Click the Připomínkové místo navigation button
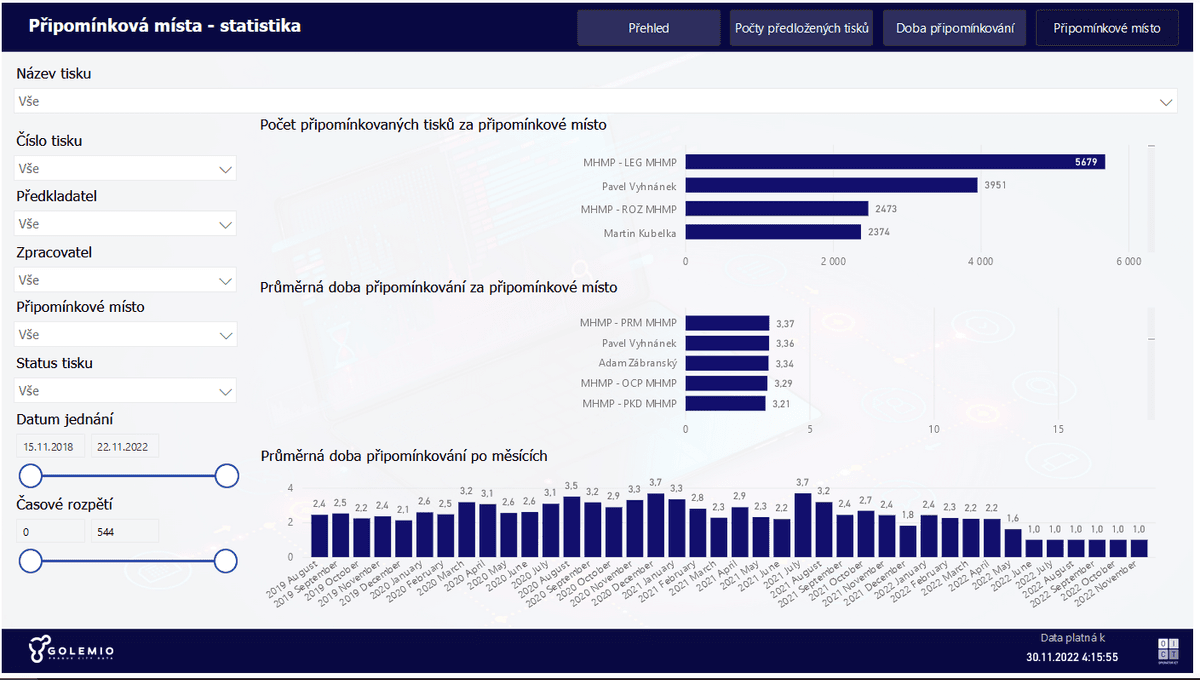 pos(1107,27)
